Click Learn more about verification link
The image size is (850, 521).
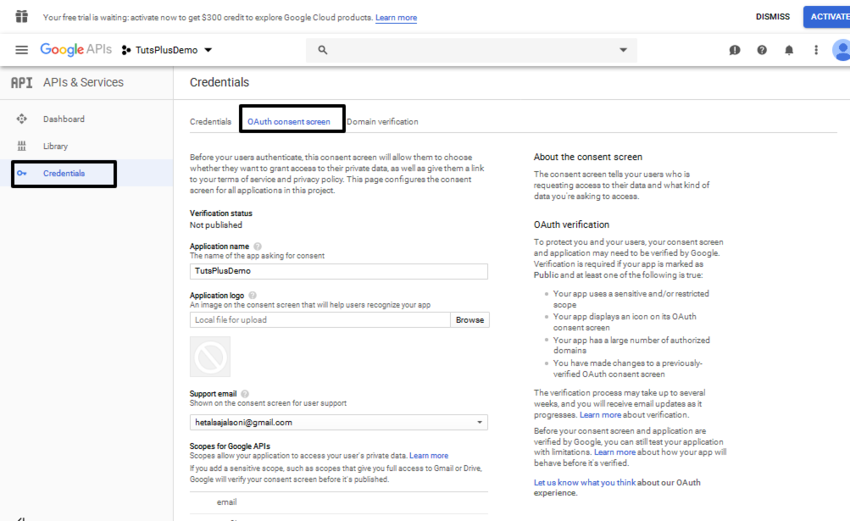coord(600,415)
